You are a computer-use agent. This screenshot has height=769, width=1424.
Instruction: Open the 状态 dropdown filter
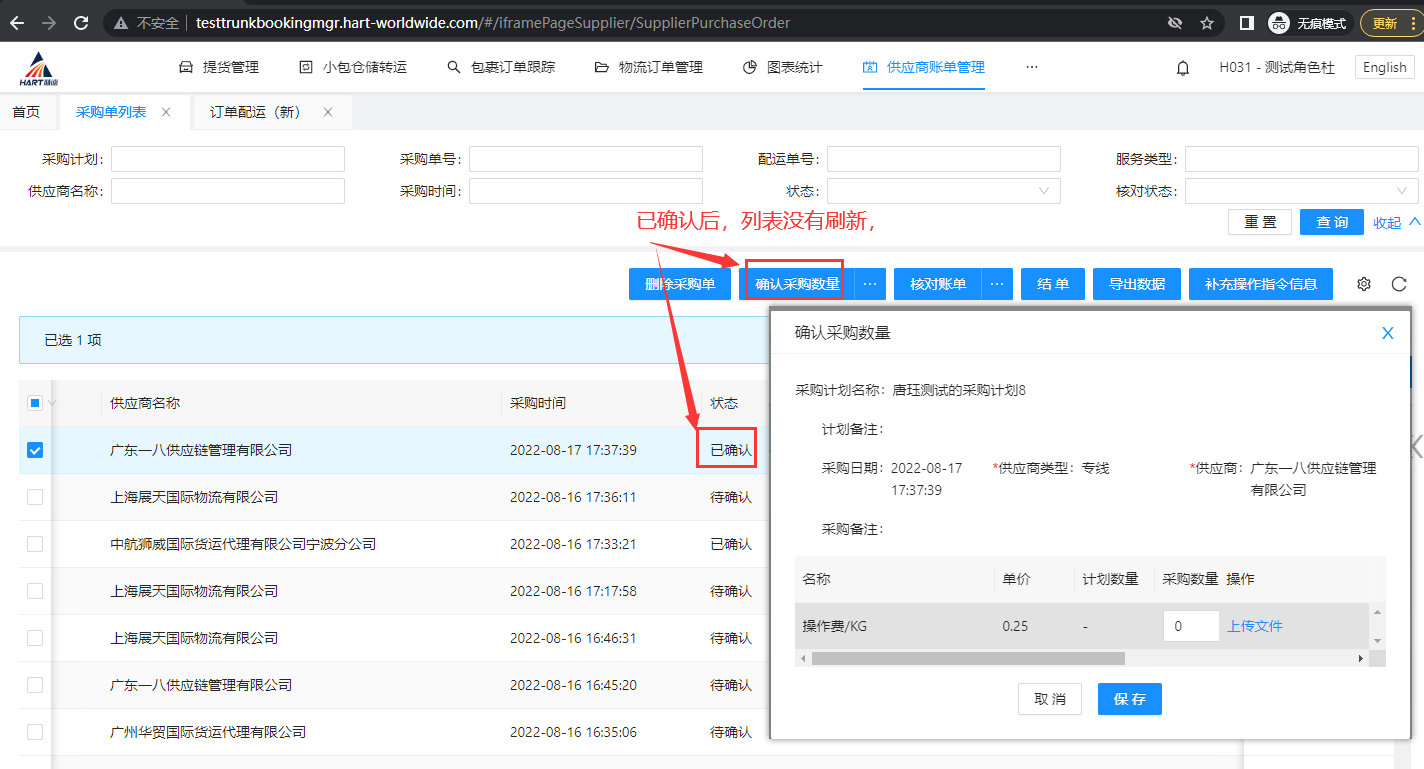(943, 191)
